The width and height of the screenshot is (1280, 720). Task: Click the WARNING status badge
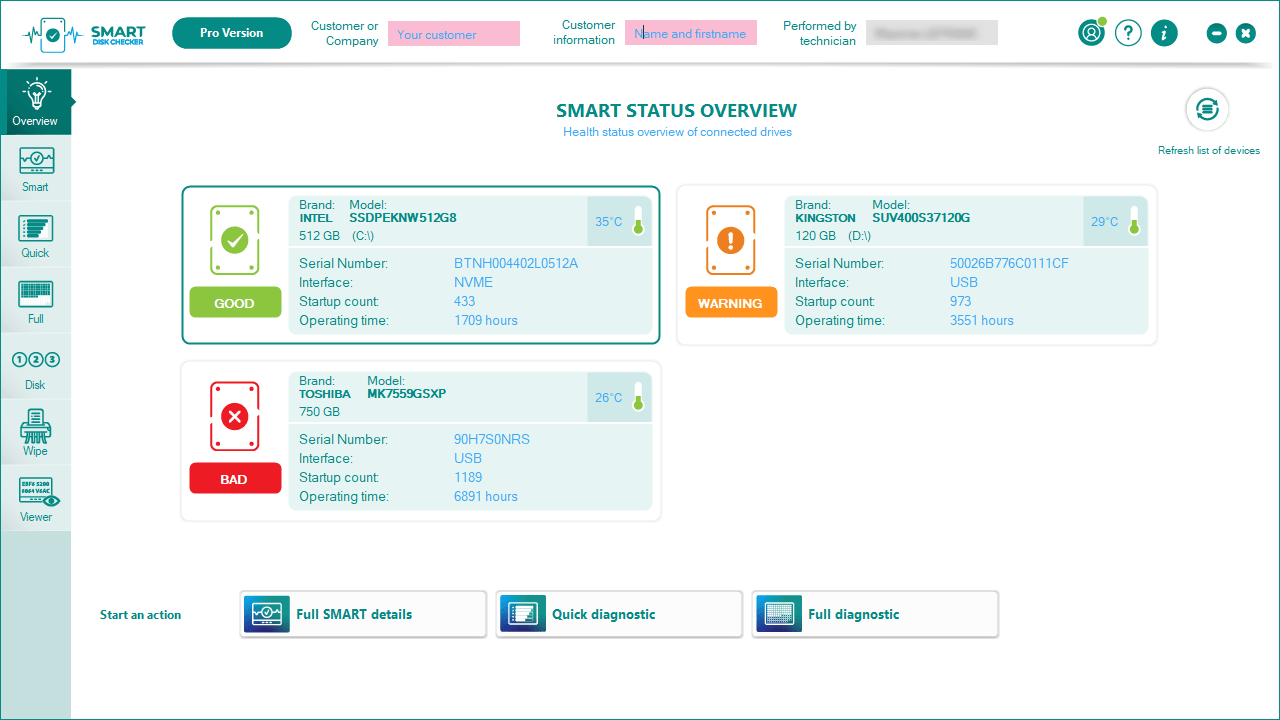pos(731,302)
